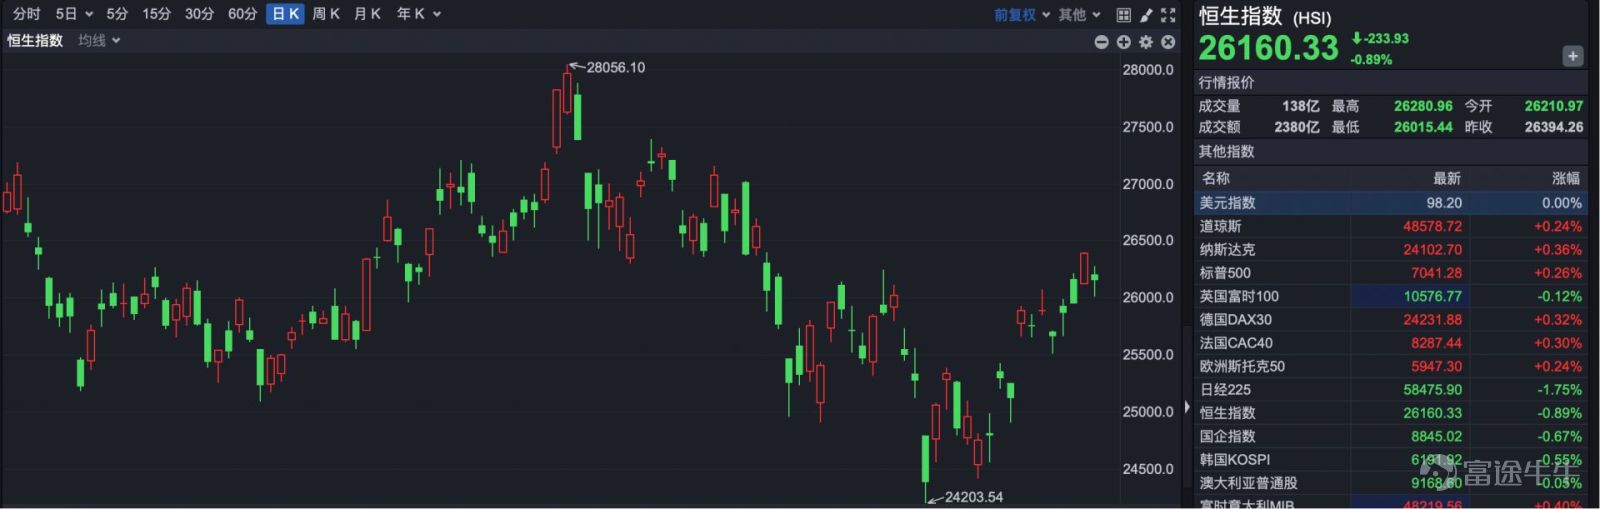The image size is (1600, 509).
Task: Click the 恒生指数 (HSI) panel title
Action: click(x=1264, y=16)
